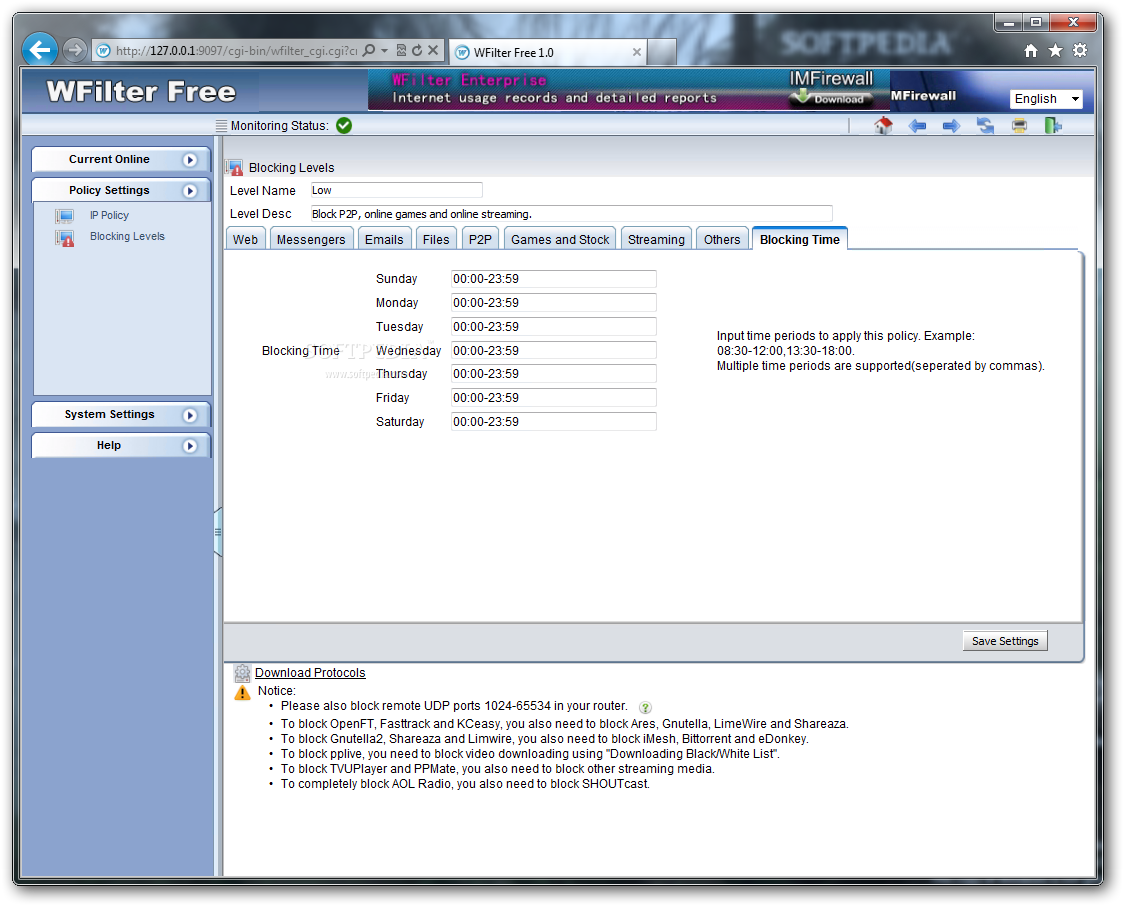1124x906 pixels.
Task: Click the WFilter refresh toolbar icon
Action: [985, 126]
